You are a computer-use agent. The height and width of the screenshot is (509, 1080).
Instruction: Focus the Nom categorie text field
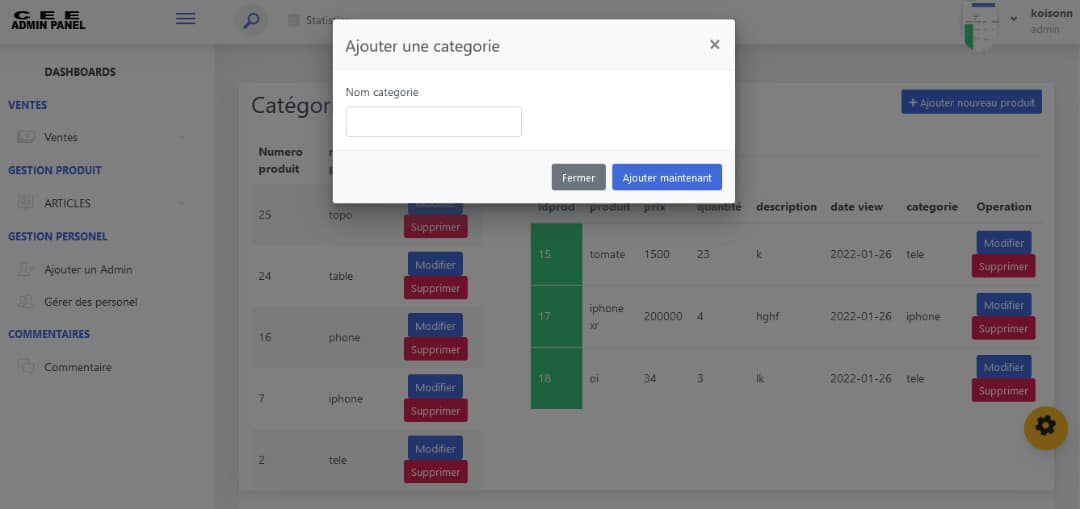coord(433,122)
